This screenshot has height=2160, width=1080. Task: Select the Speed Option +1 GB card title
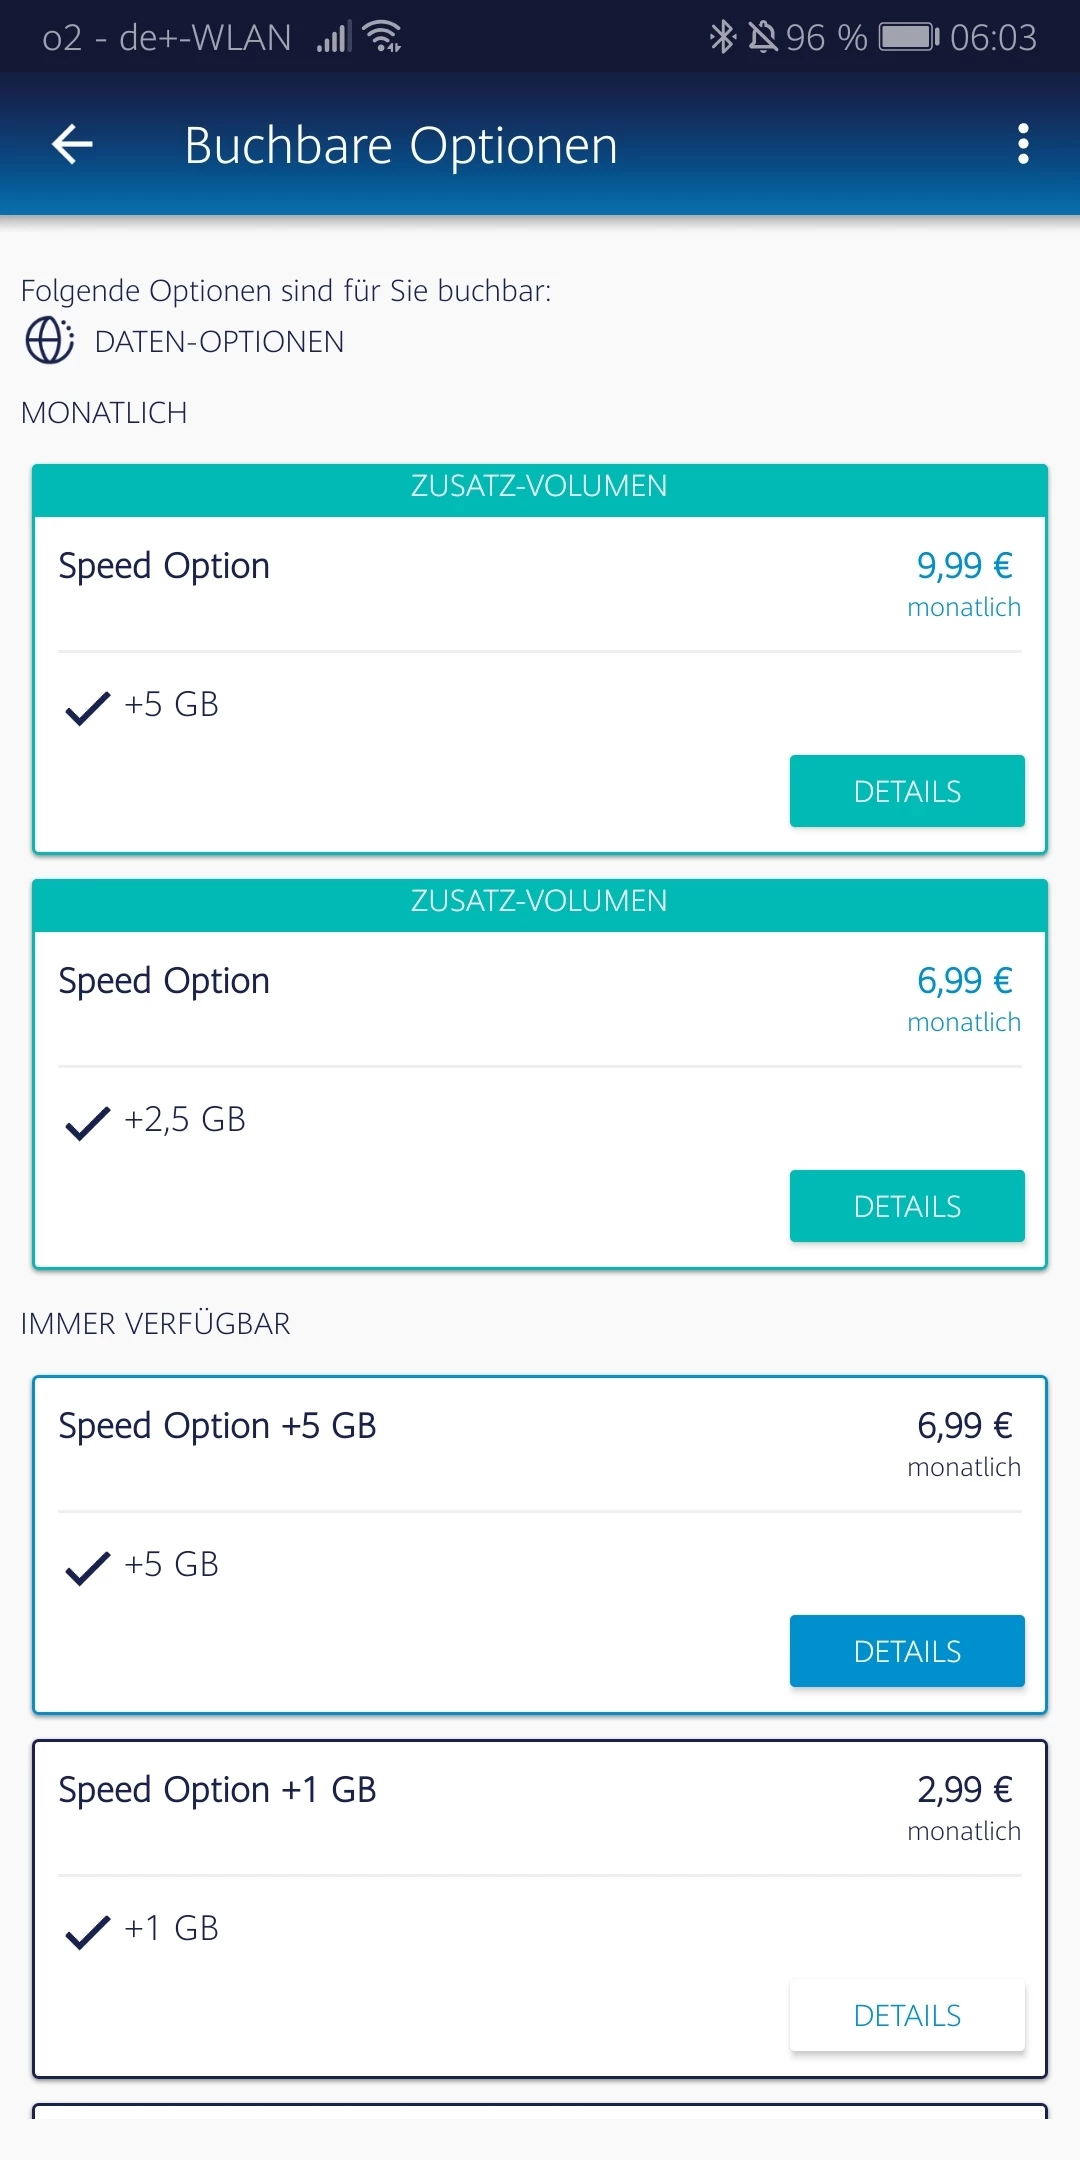point(217,1790)
